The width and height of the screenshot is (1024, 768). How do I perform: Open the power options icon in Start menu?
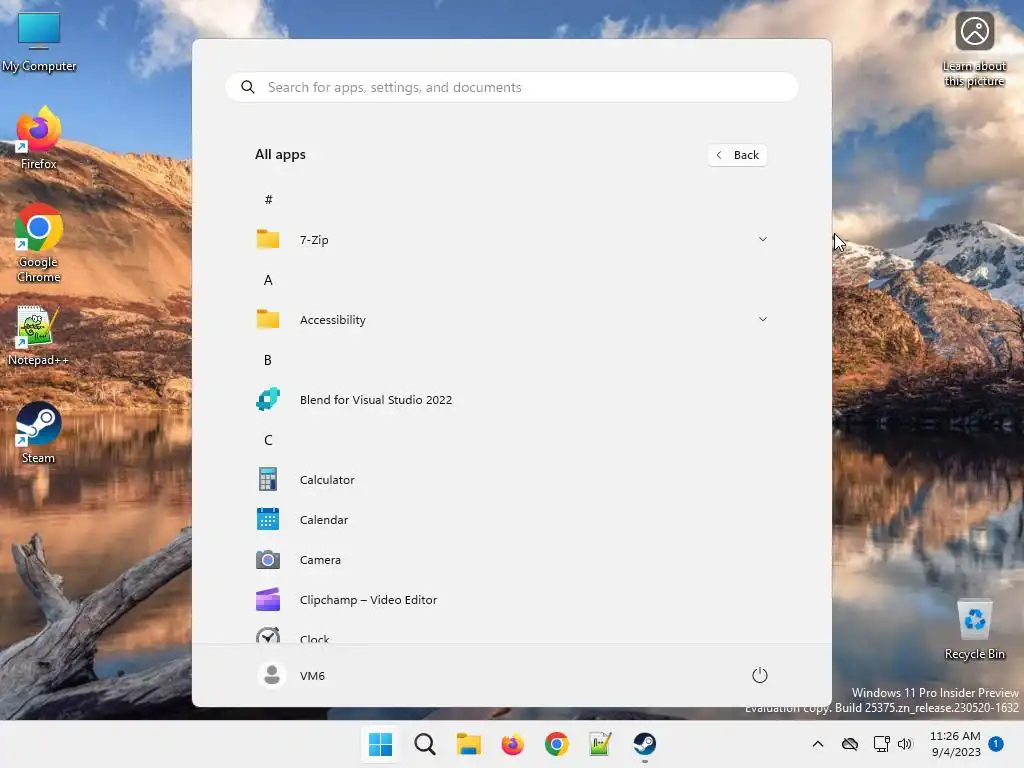click(760, 675)
